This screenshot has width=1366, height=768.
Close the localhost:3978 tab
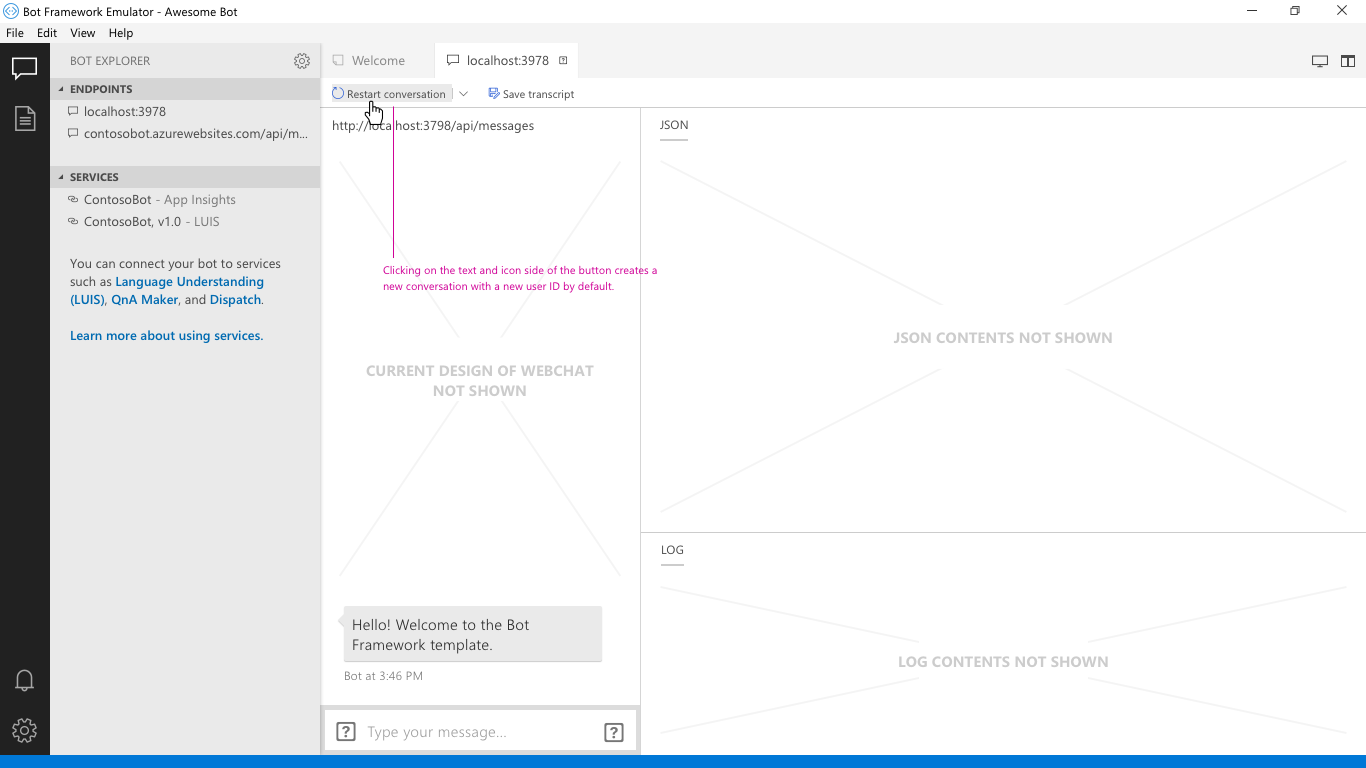click(x=563, y=60)
